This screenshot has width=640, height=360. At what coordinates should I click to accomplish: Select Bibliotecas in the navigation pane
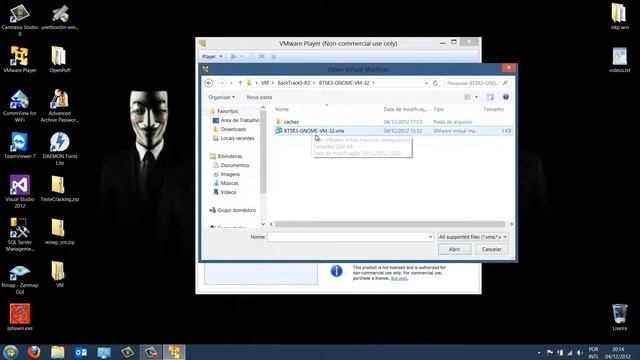click(226, 156)
